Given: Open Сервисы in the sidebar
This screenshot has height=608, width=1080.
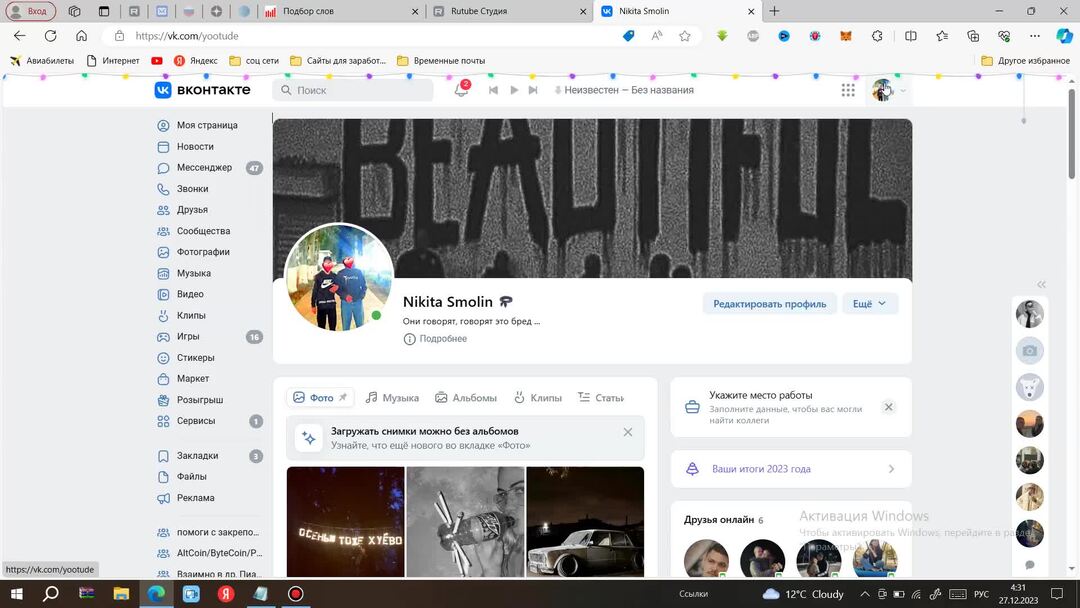Looking at the screenshot, I should point(209,421).
